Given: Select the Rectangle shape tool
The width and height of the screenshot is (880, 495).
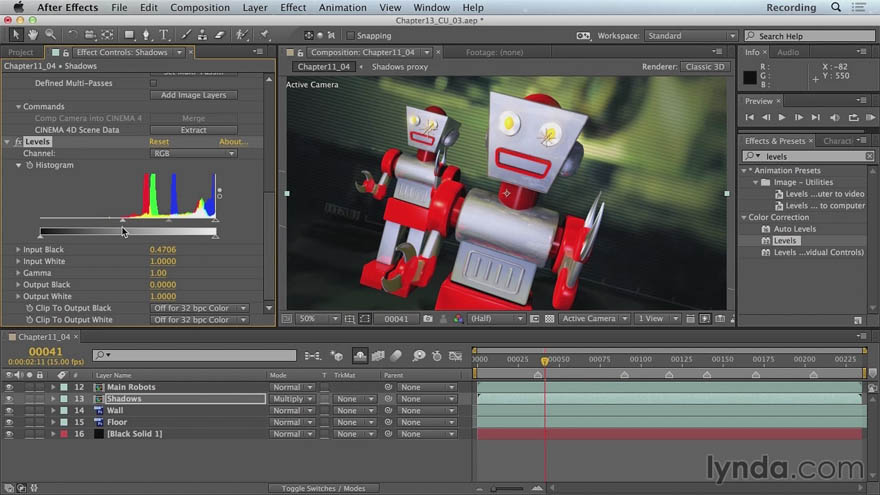Looking at the screenshot, I should (129, 35).
